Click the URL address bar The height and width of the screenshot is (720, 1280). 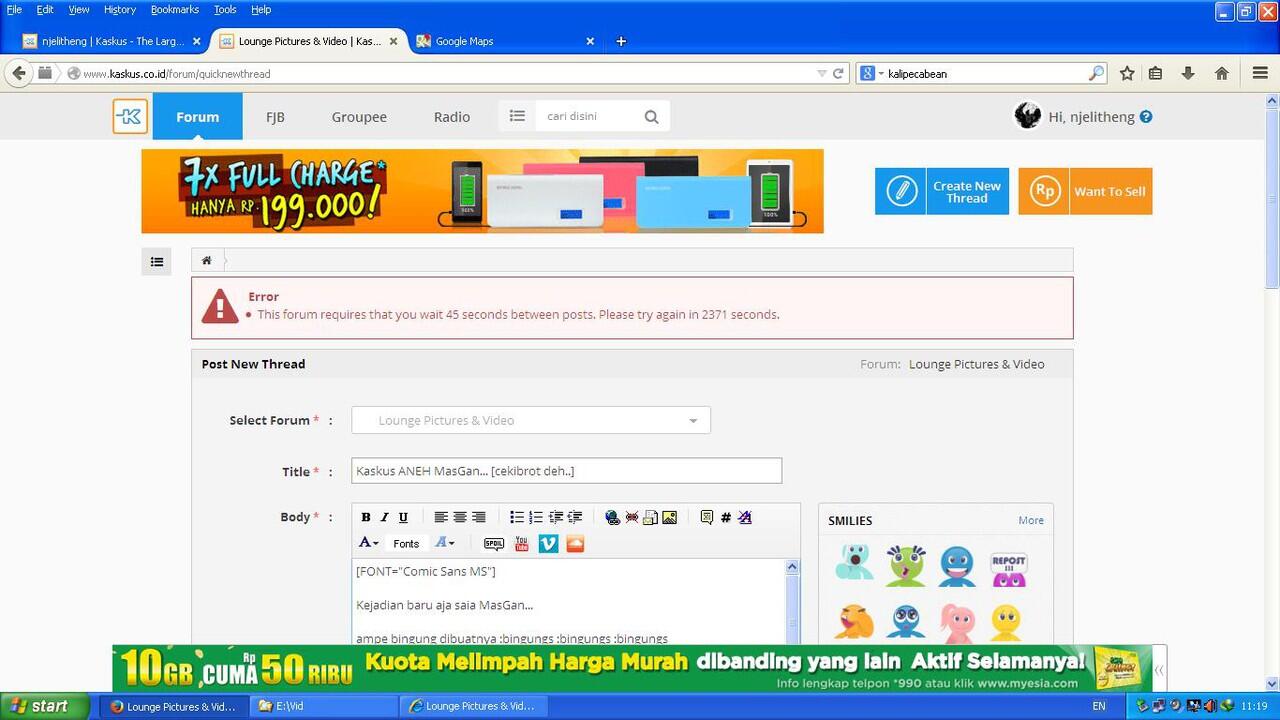[440, 73]
